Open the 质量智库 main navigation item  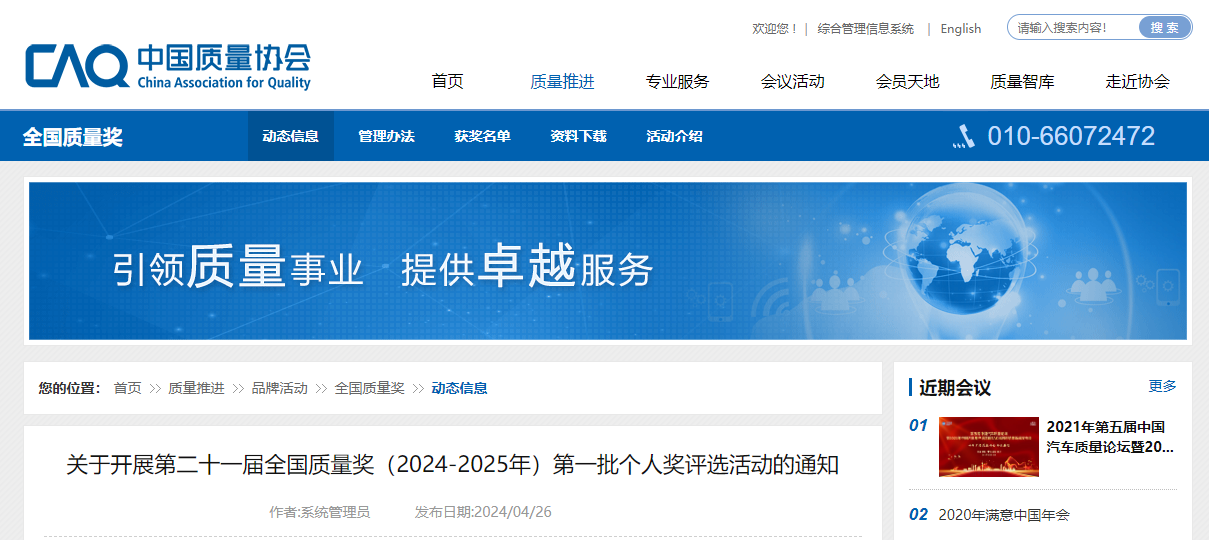point(1022,82)
